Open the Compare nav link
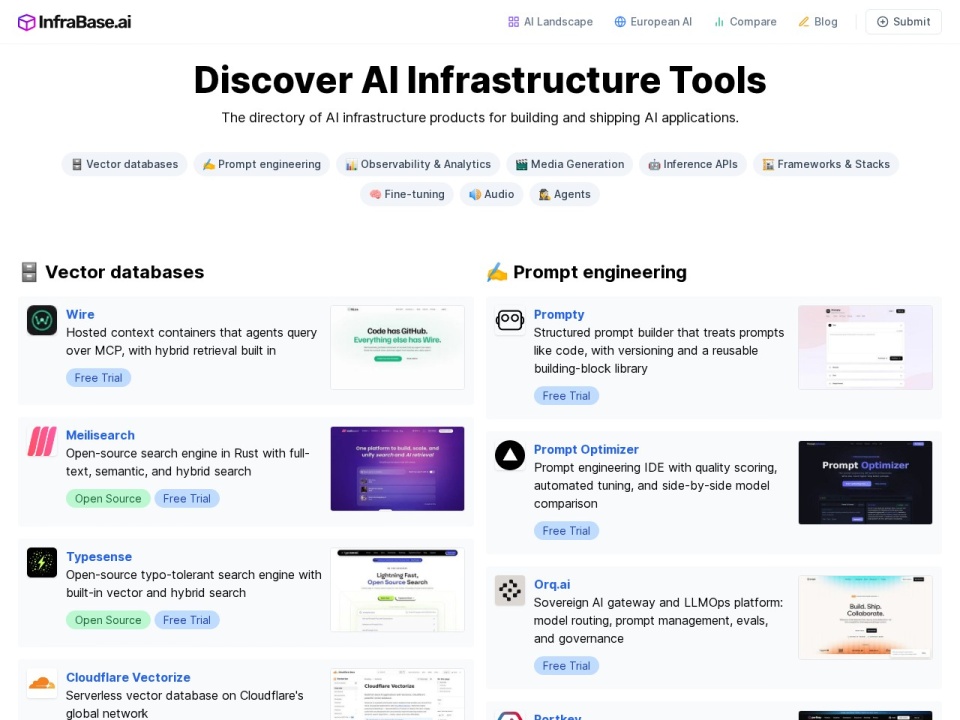The height and width of the screenshot is (720, 960). click(x=745, y=22)
